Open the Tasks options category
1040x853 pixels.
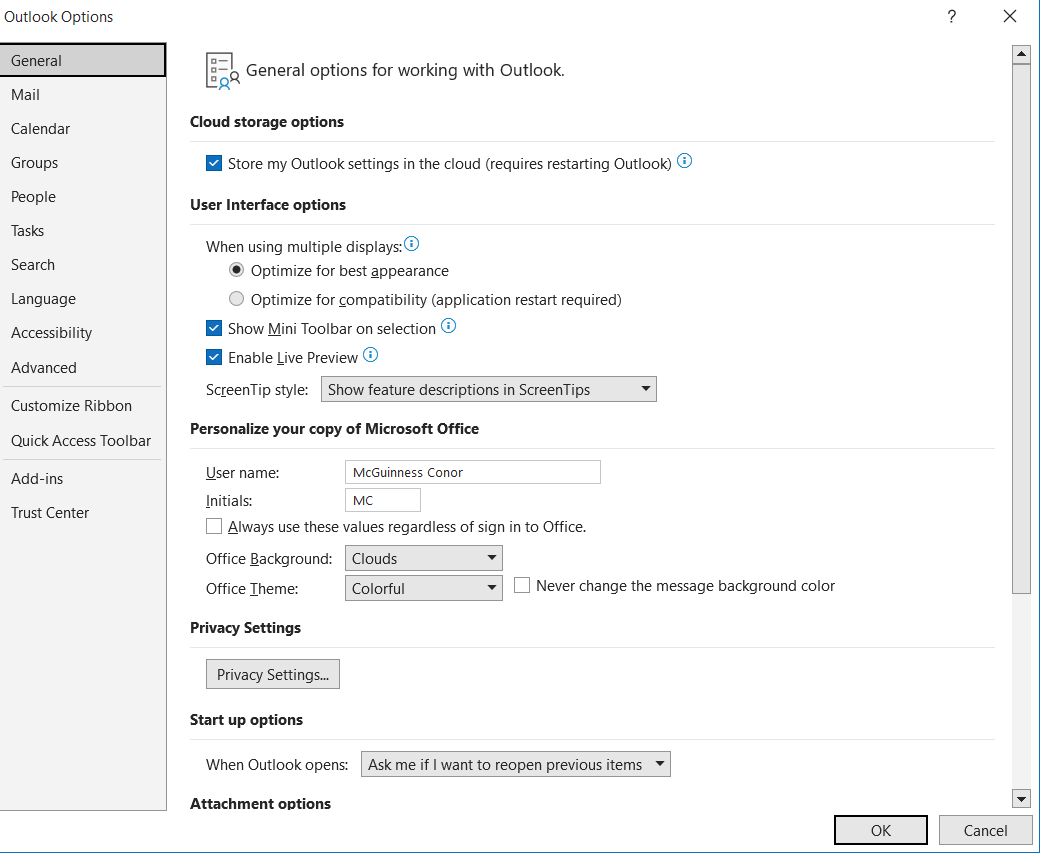83,231
